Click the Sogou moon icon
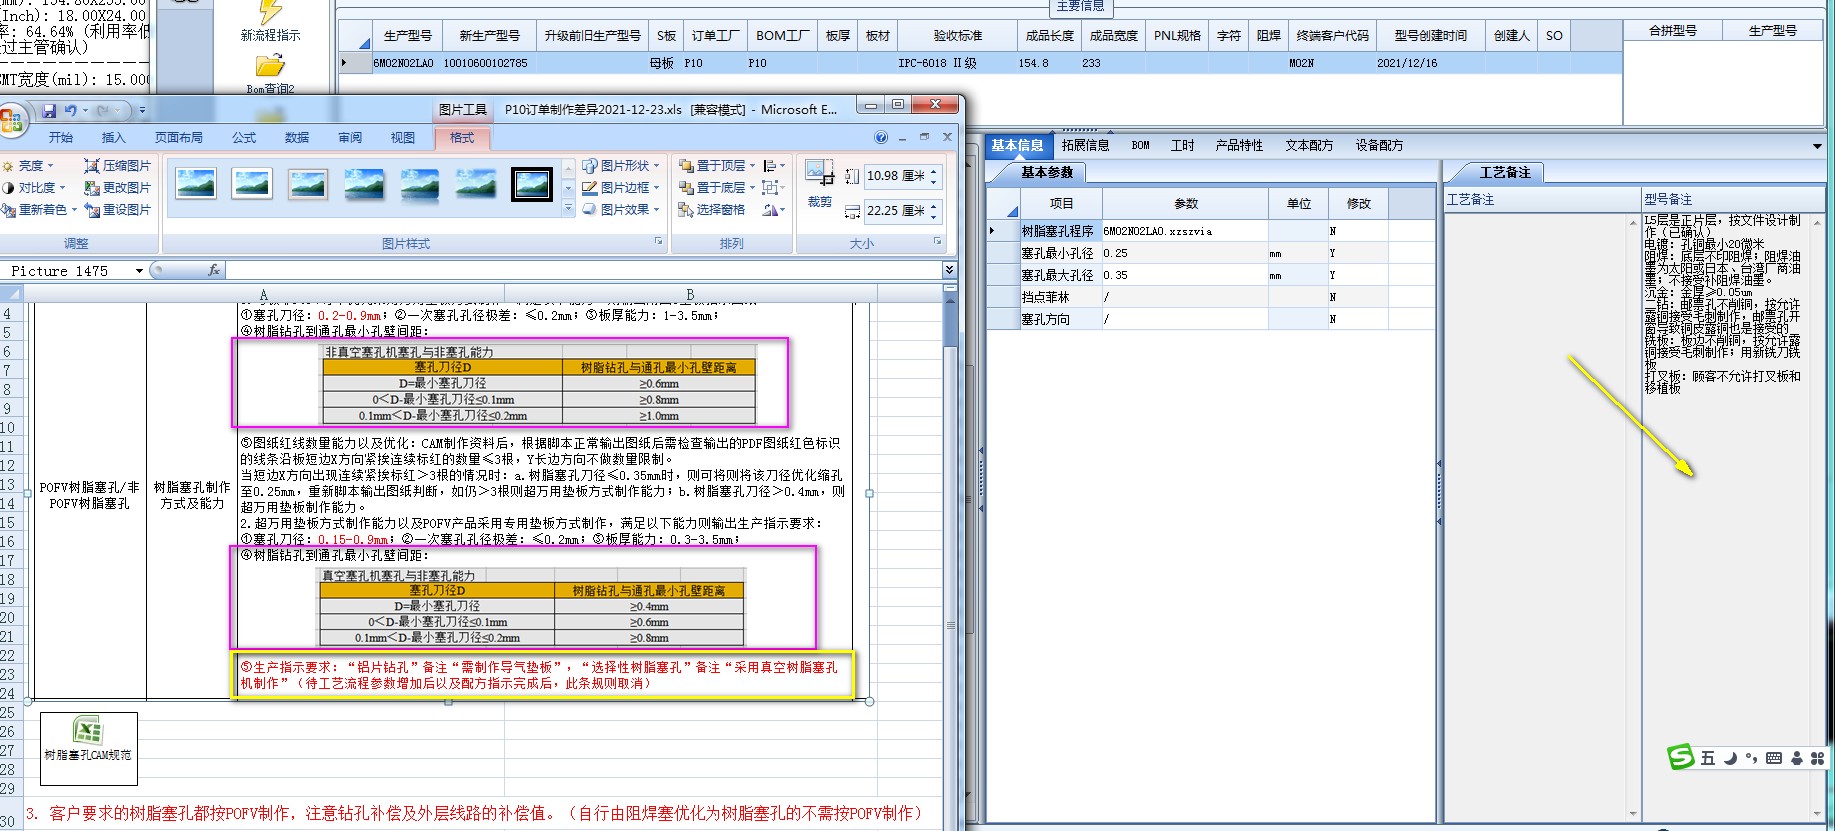The width and height of the screenshot is (1835, 831). 1730,758
